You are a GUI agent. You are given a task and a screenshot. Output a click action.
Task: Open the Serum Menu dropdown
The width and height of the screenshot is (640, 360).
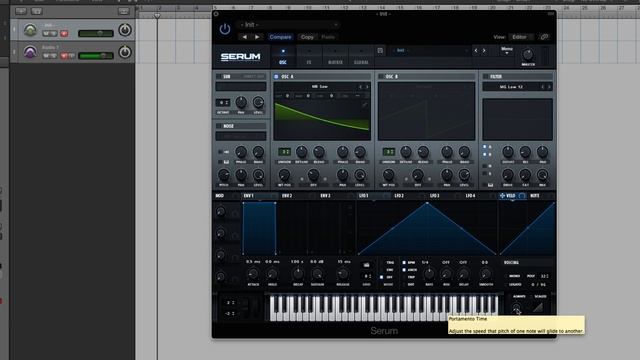(x=507, y=50)
